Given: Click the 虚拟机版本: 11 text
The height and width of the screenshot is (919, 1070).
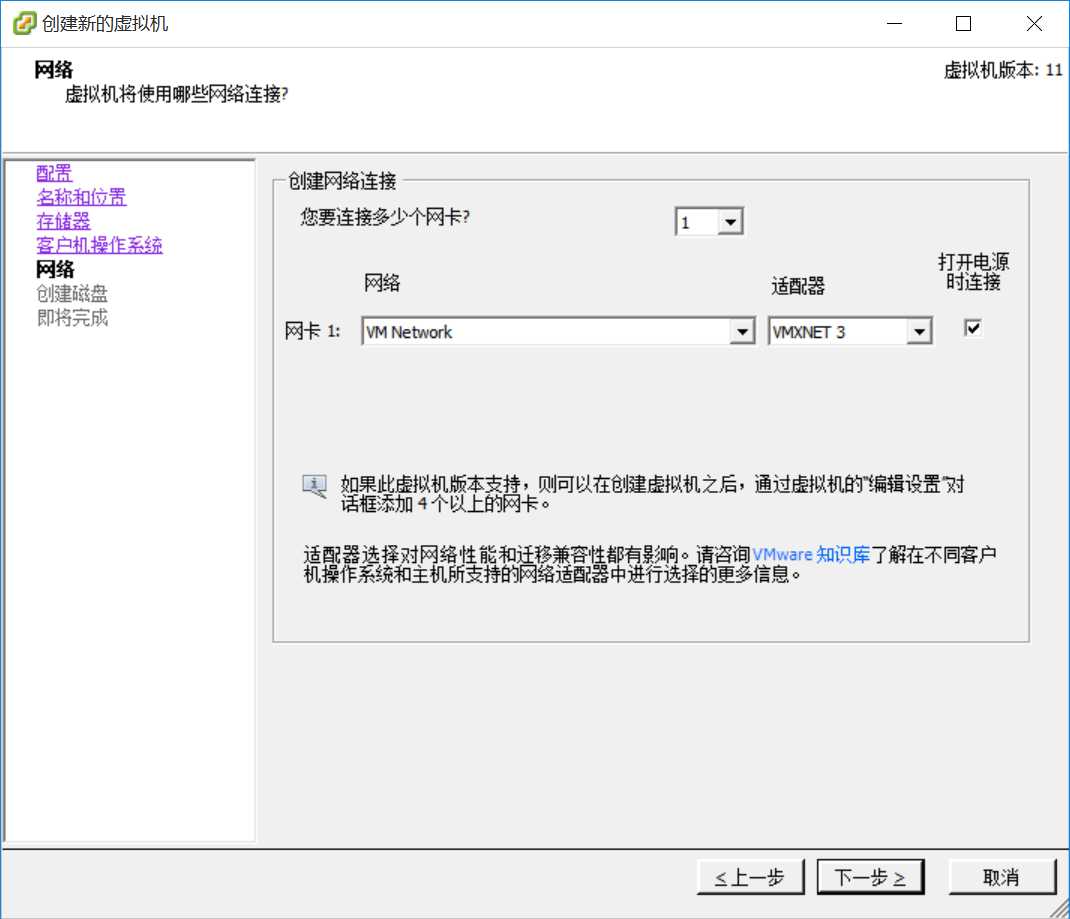Looking at the screenshot, I should 1002,70.
